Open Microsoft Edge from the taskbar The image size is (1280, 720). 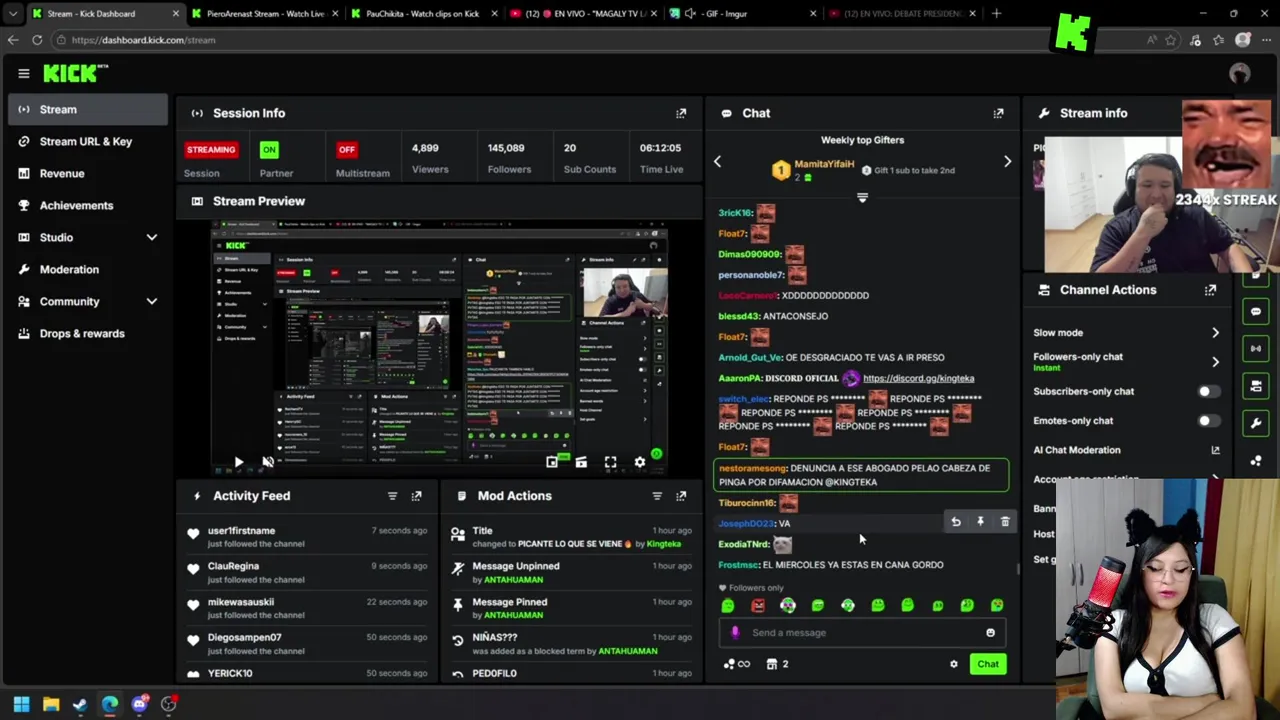coord(110,704)
